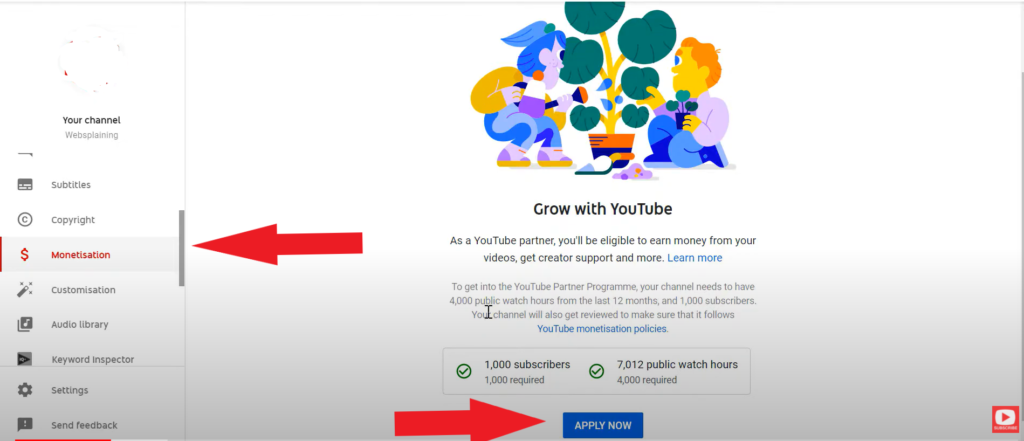Click the Send feedback icon

click(x=25, y=425)
